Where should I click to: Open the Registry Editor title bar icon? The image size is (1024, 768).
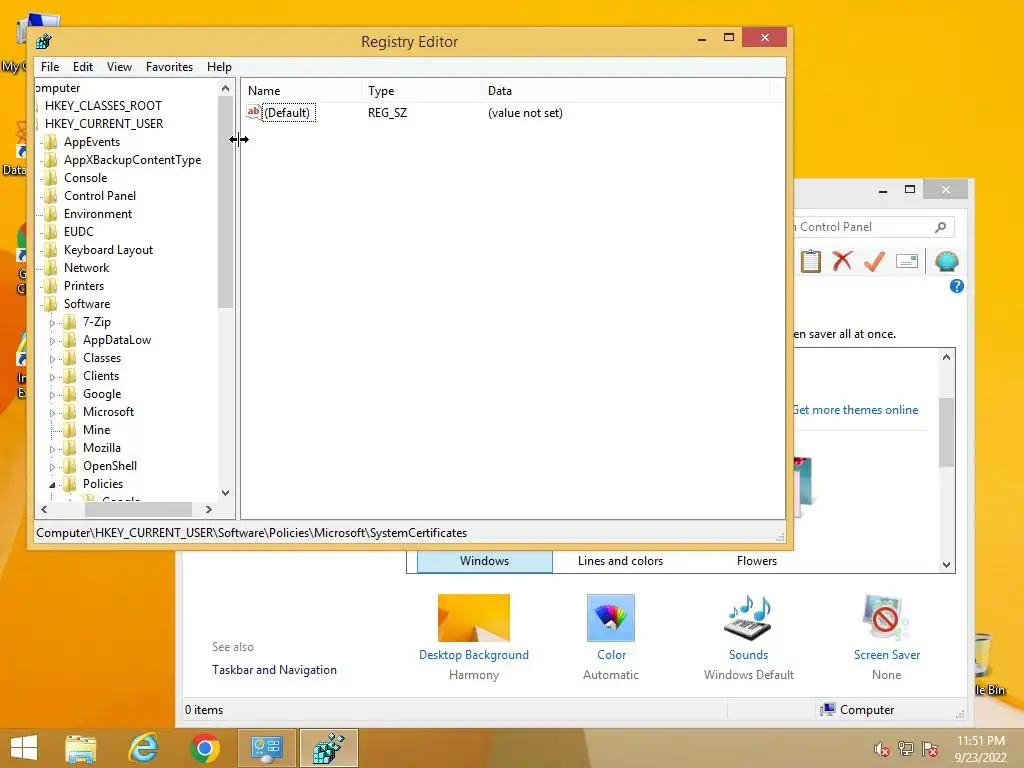[x=43, y=42]
